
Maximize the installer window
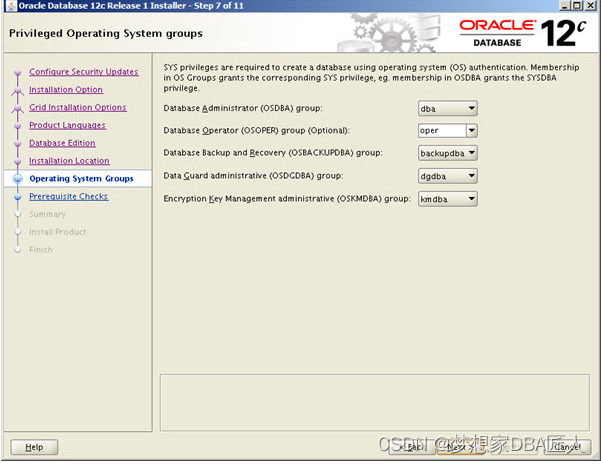[x=577, y=6]
